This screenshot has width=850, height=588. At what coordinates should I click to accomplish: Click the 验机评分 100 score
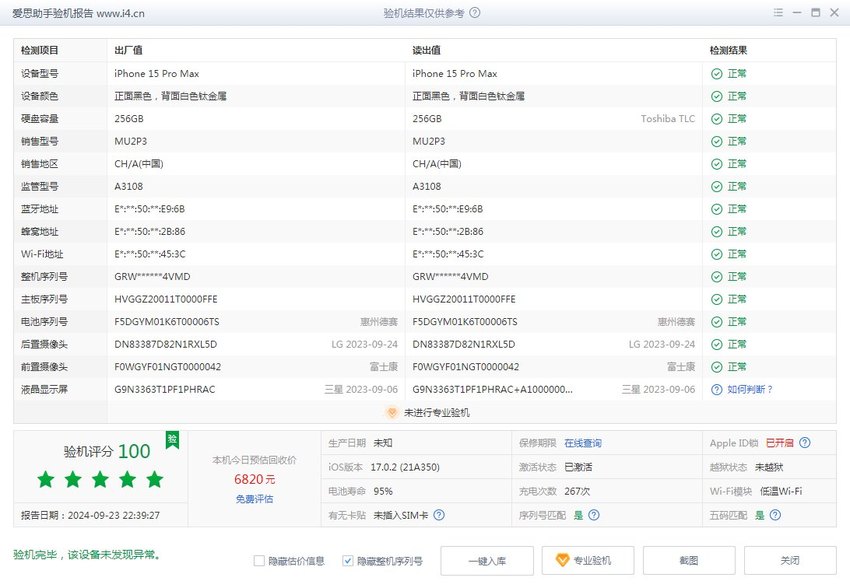coord(107,451)
